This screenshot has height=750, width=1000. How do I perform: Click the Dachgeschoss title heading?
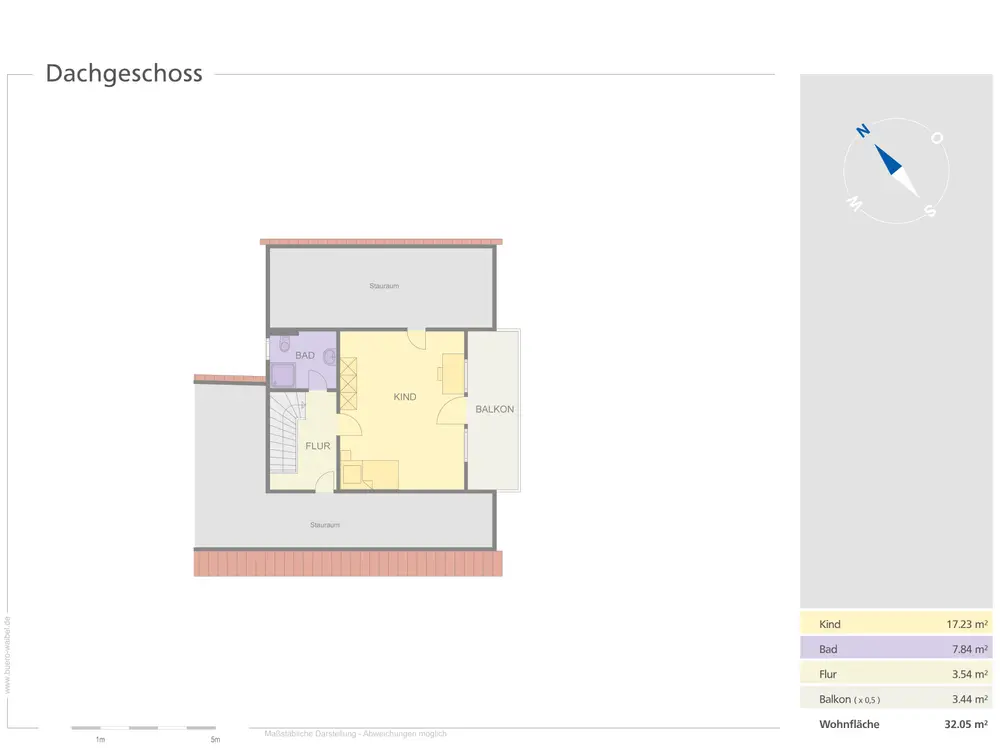click(x=124, y=74)
